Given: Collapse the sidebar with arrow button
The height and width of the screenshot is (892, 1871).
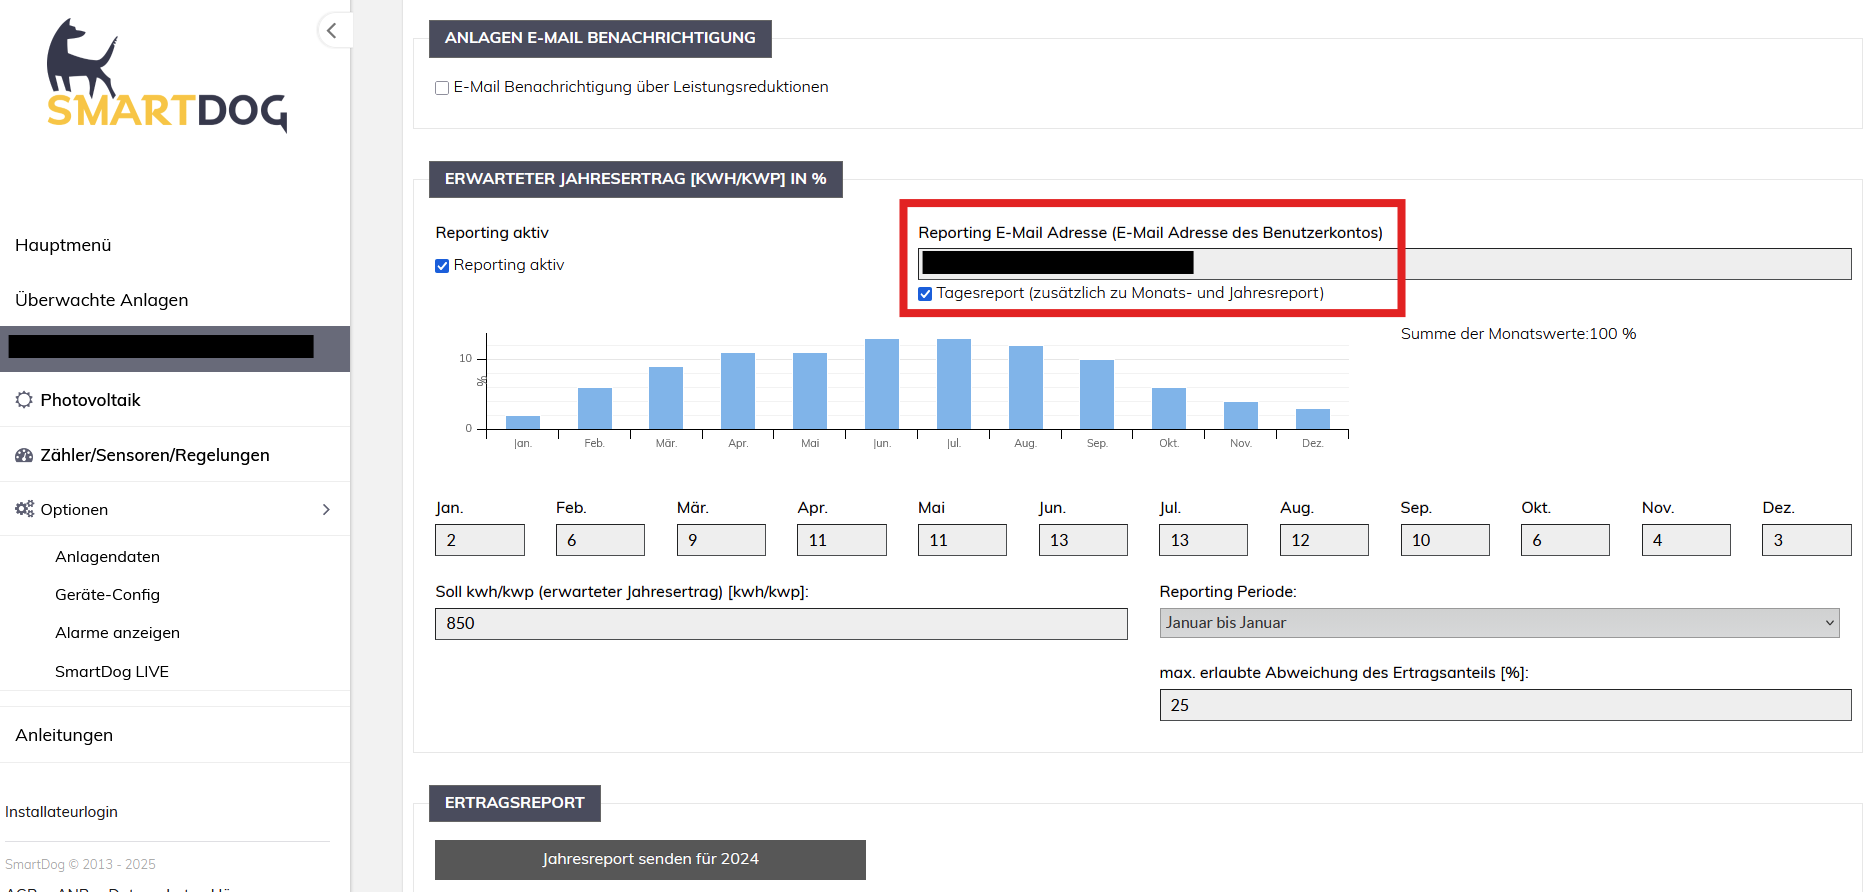Looking at the screenshot, I should [332, 31].
